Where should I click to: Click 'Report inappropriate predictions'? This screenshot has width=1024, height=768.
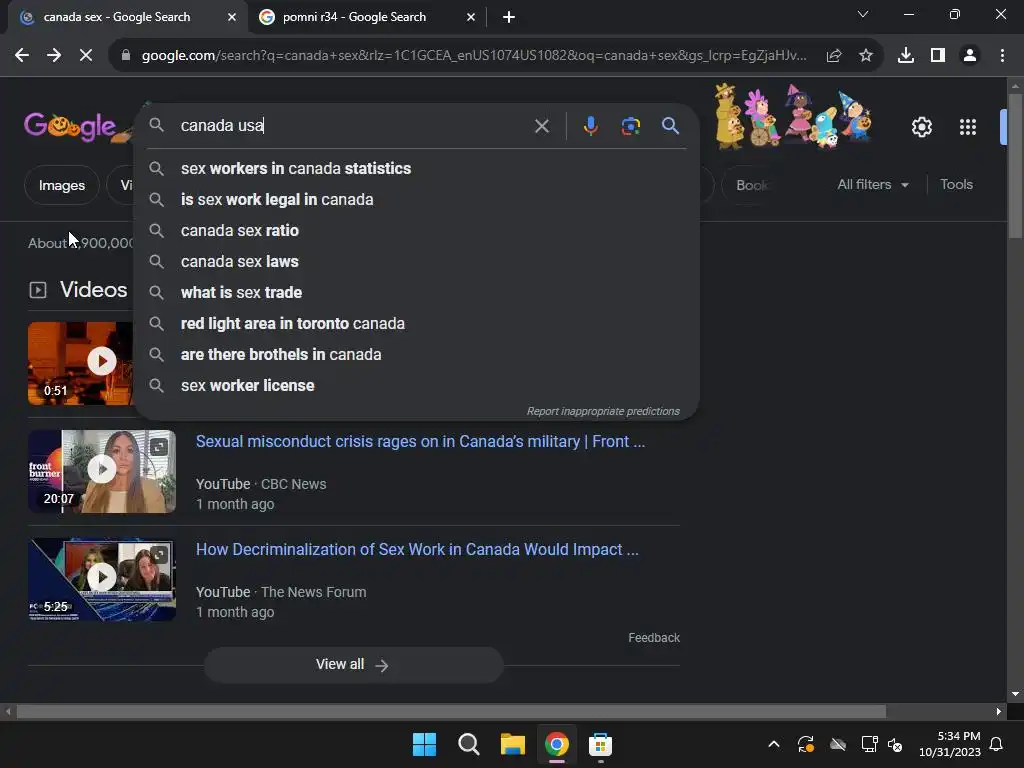[x=603, y=411]
